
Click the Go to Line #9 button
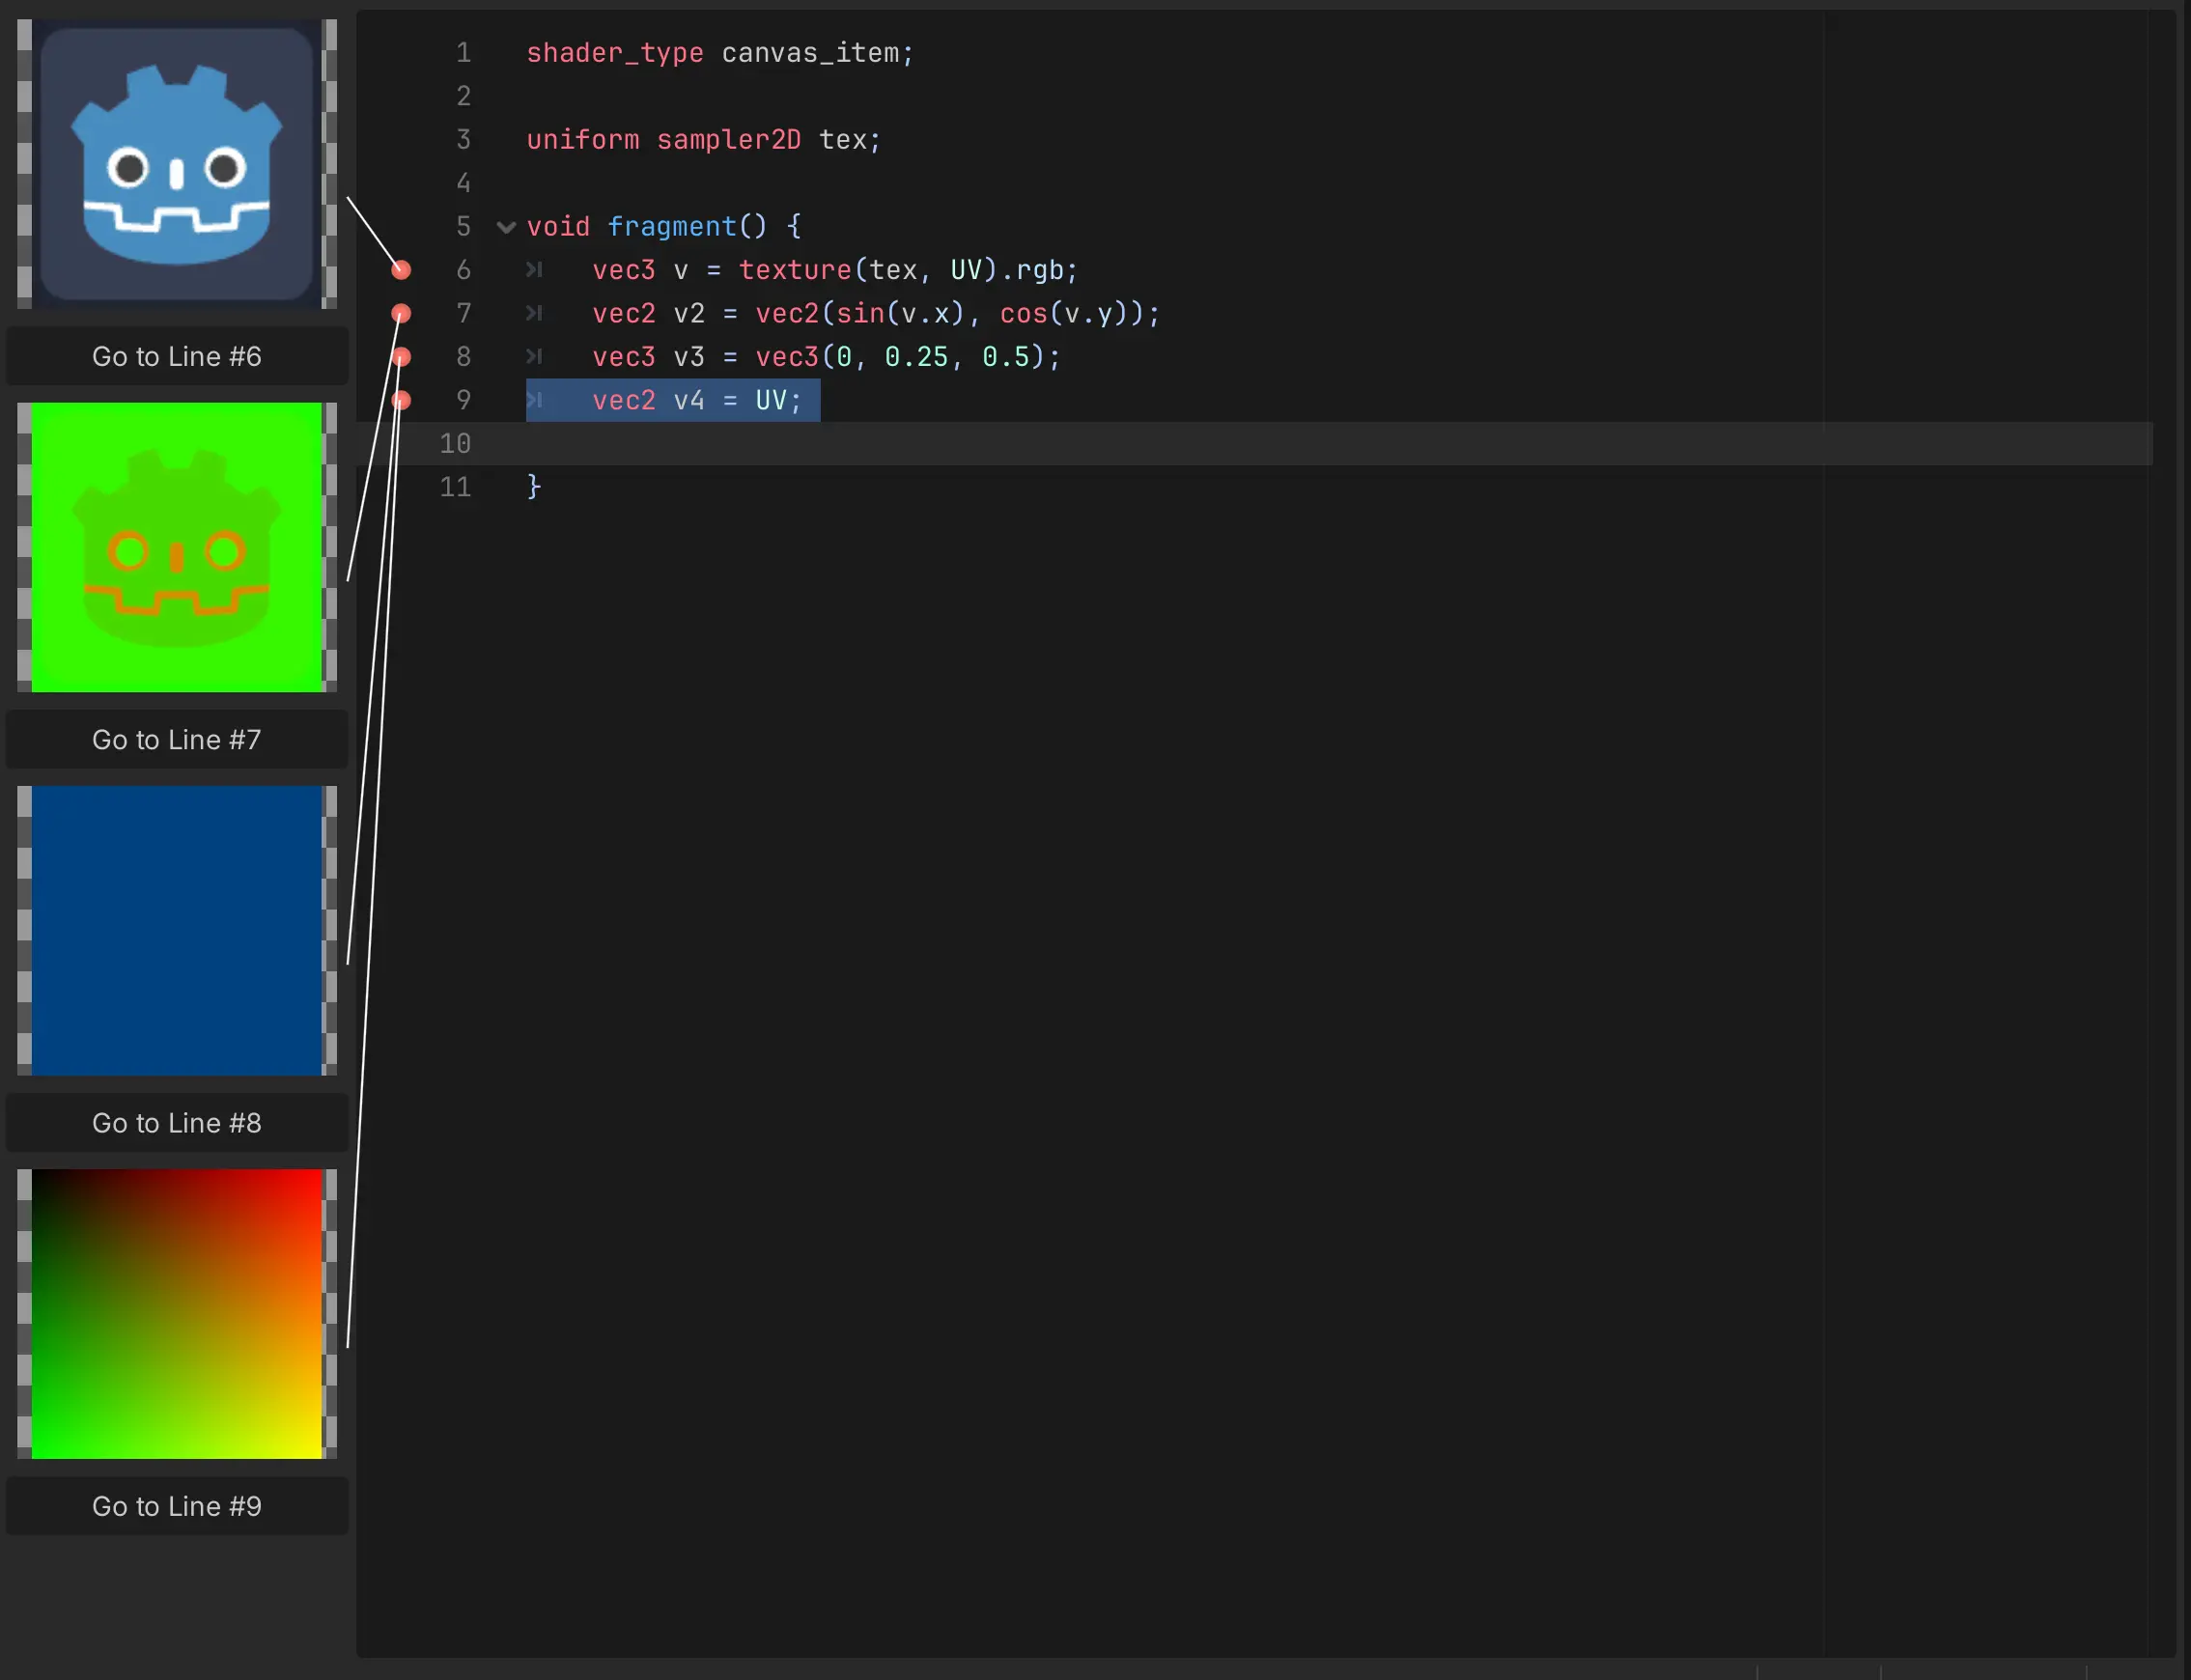[176, 1505]
